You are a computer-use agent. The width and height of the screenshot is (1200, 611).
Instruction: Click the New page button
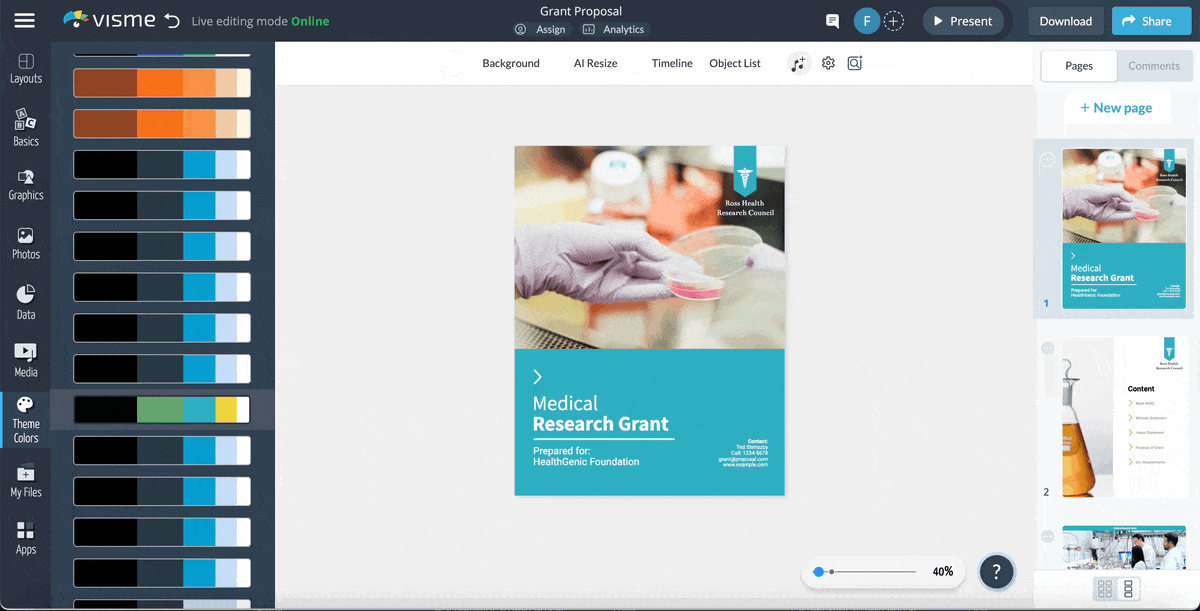tap(1117, 107)
